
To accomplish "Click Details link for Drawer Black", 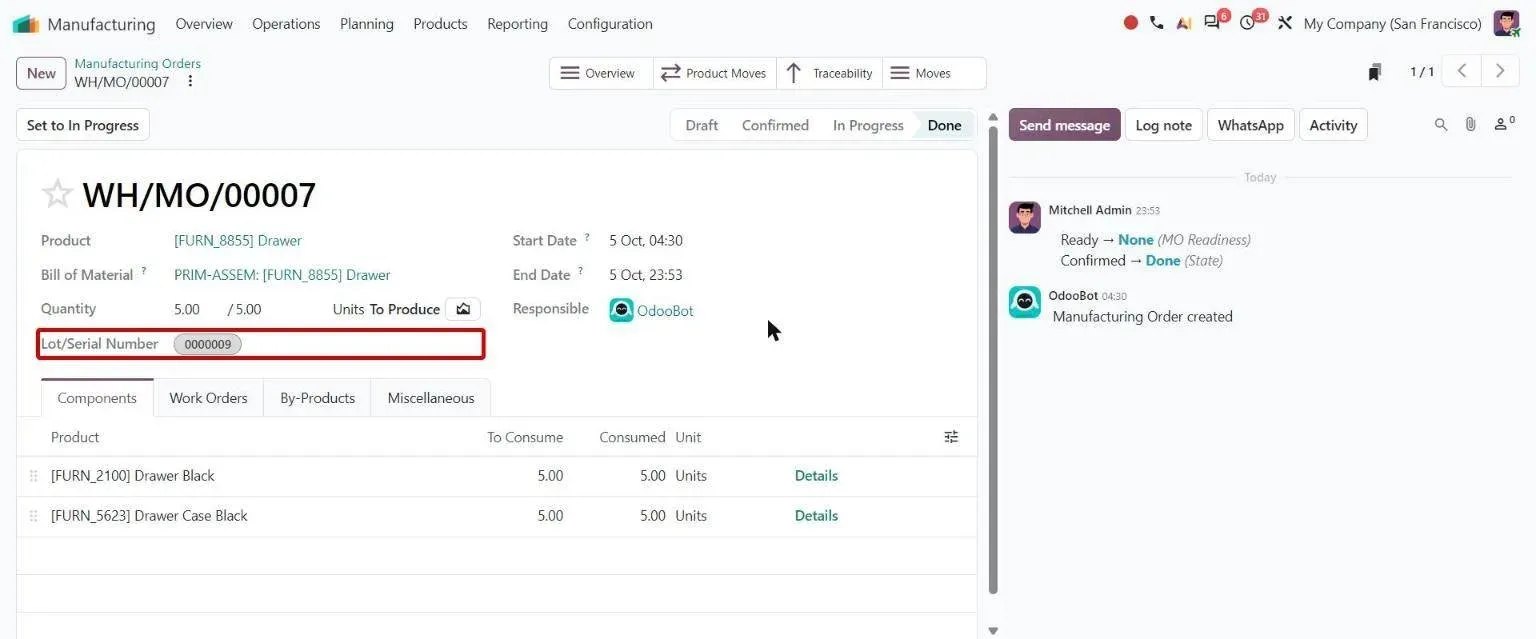I will coord(816,476).
